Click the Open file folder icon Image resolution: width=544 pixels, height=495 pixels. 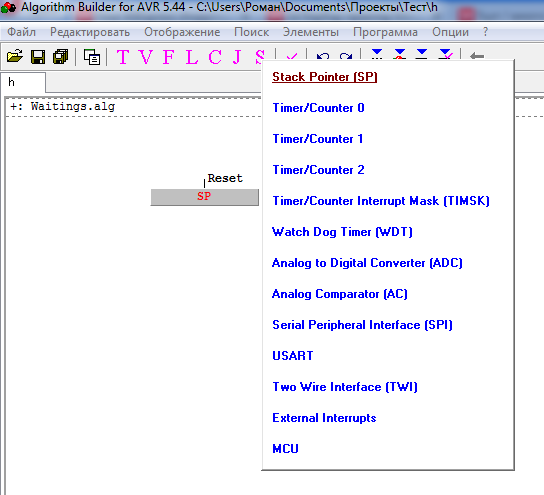click(x=15, y=56)
